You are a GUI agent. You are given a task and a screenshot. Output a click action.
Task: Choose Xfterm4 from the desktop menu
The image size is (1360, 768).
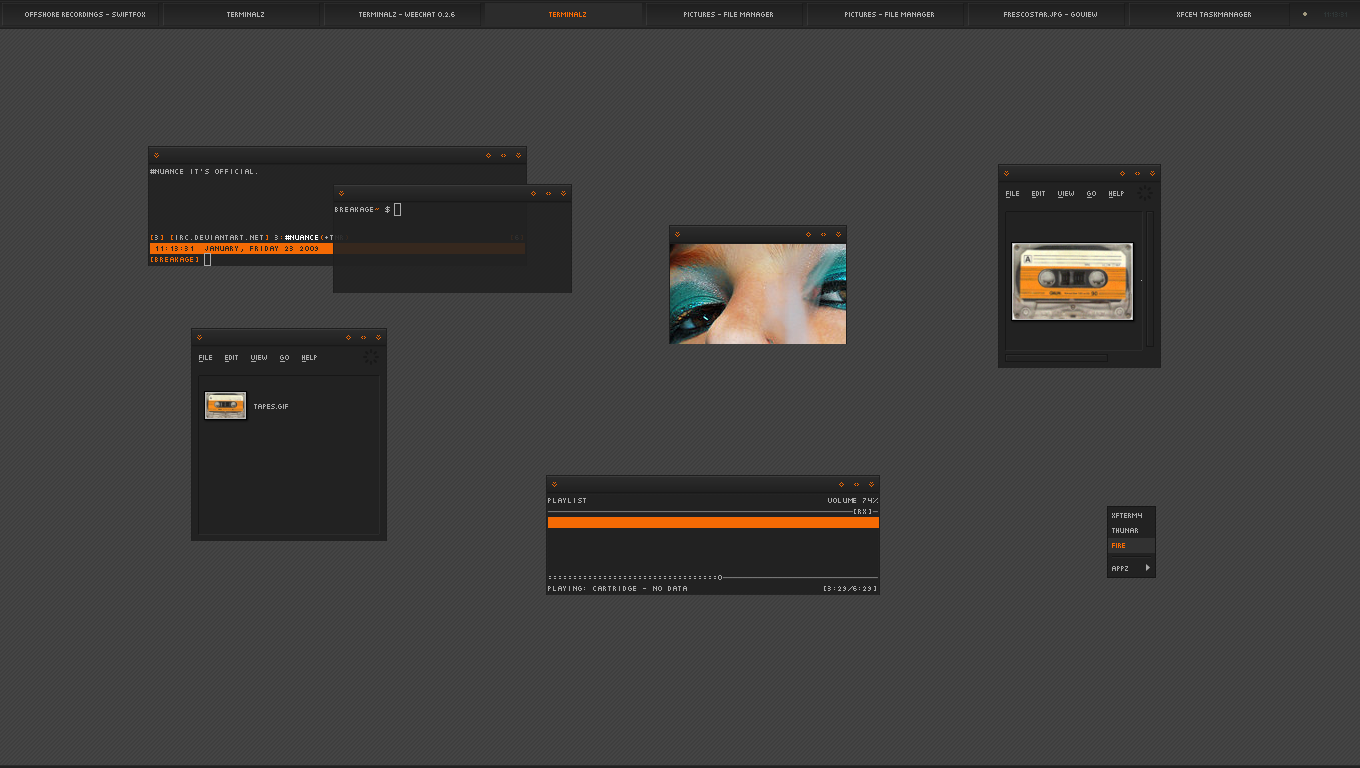point(1131,515)
